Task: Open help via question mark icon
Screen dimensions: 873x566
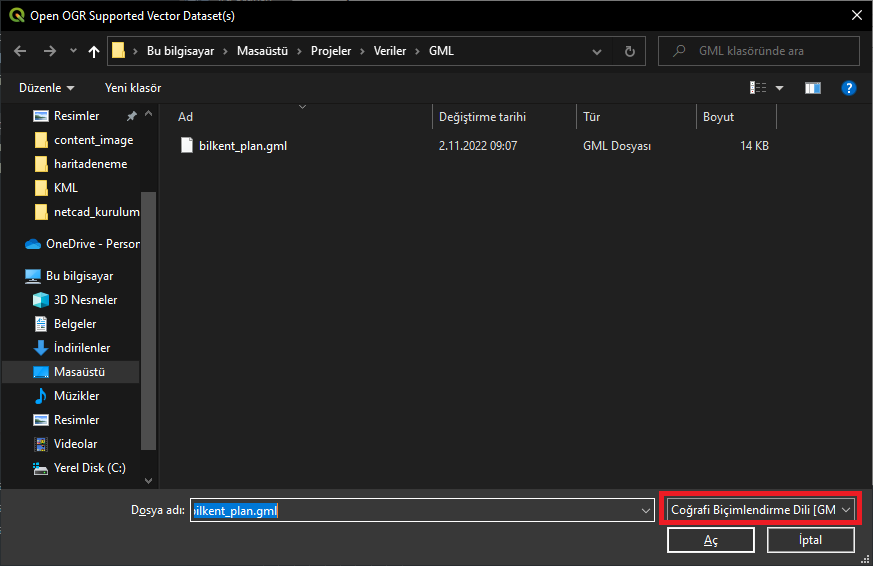Action: point(849,88)
